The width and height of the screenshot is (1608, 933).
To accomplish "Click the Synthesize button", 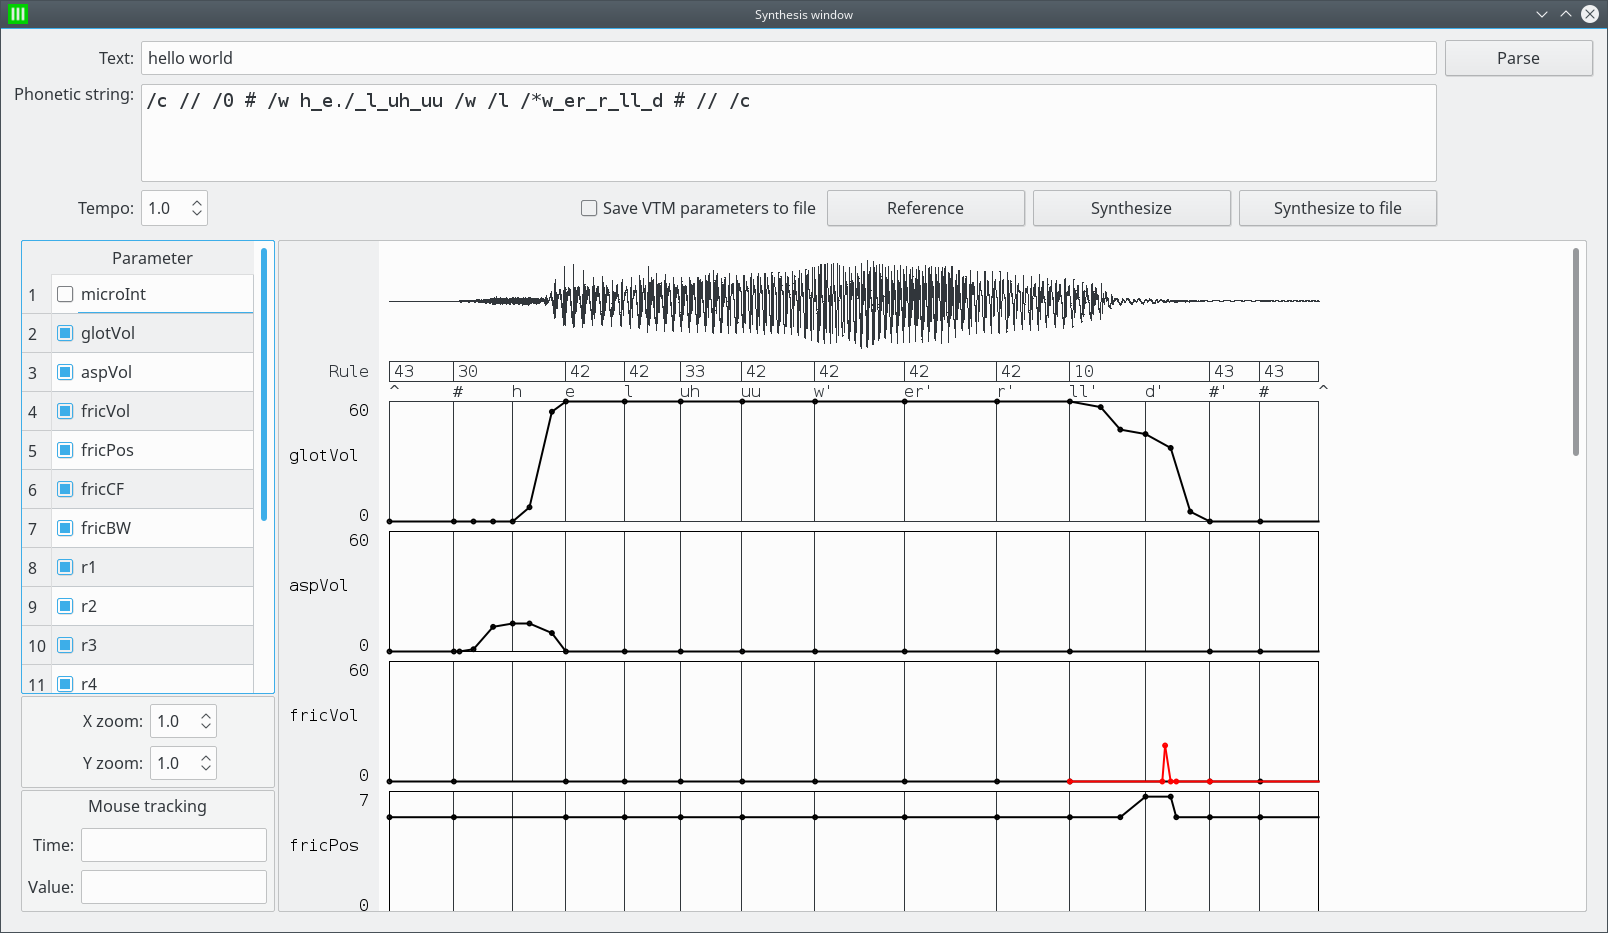I will [x=1131, y=208].
